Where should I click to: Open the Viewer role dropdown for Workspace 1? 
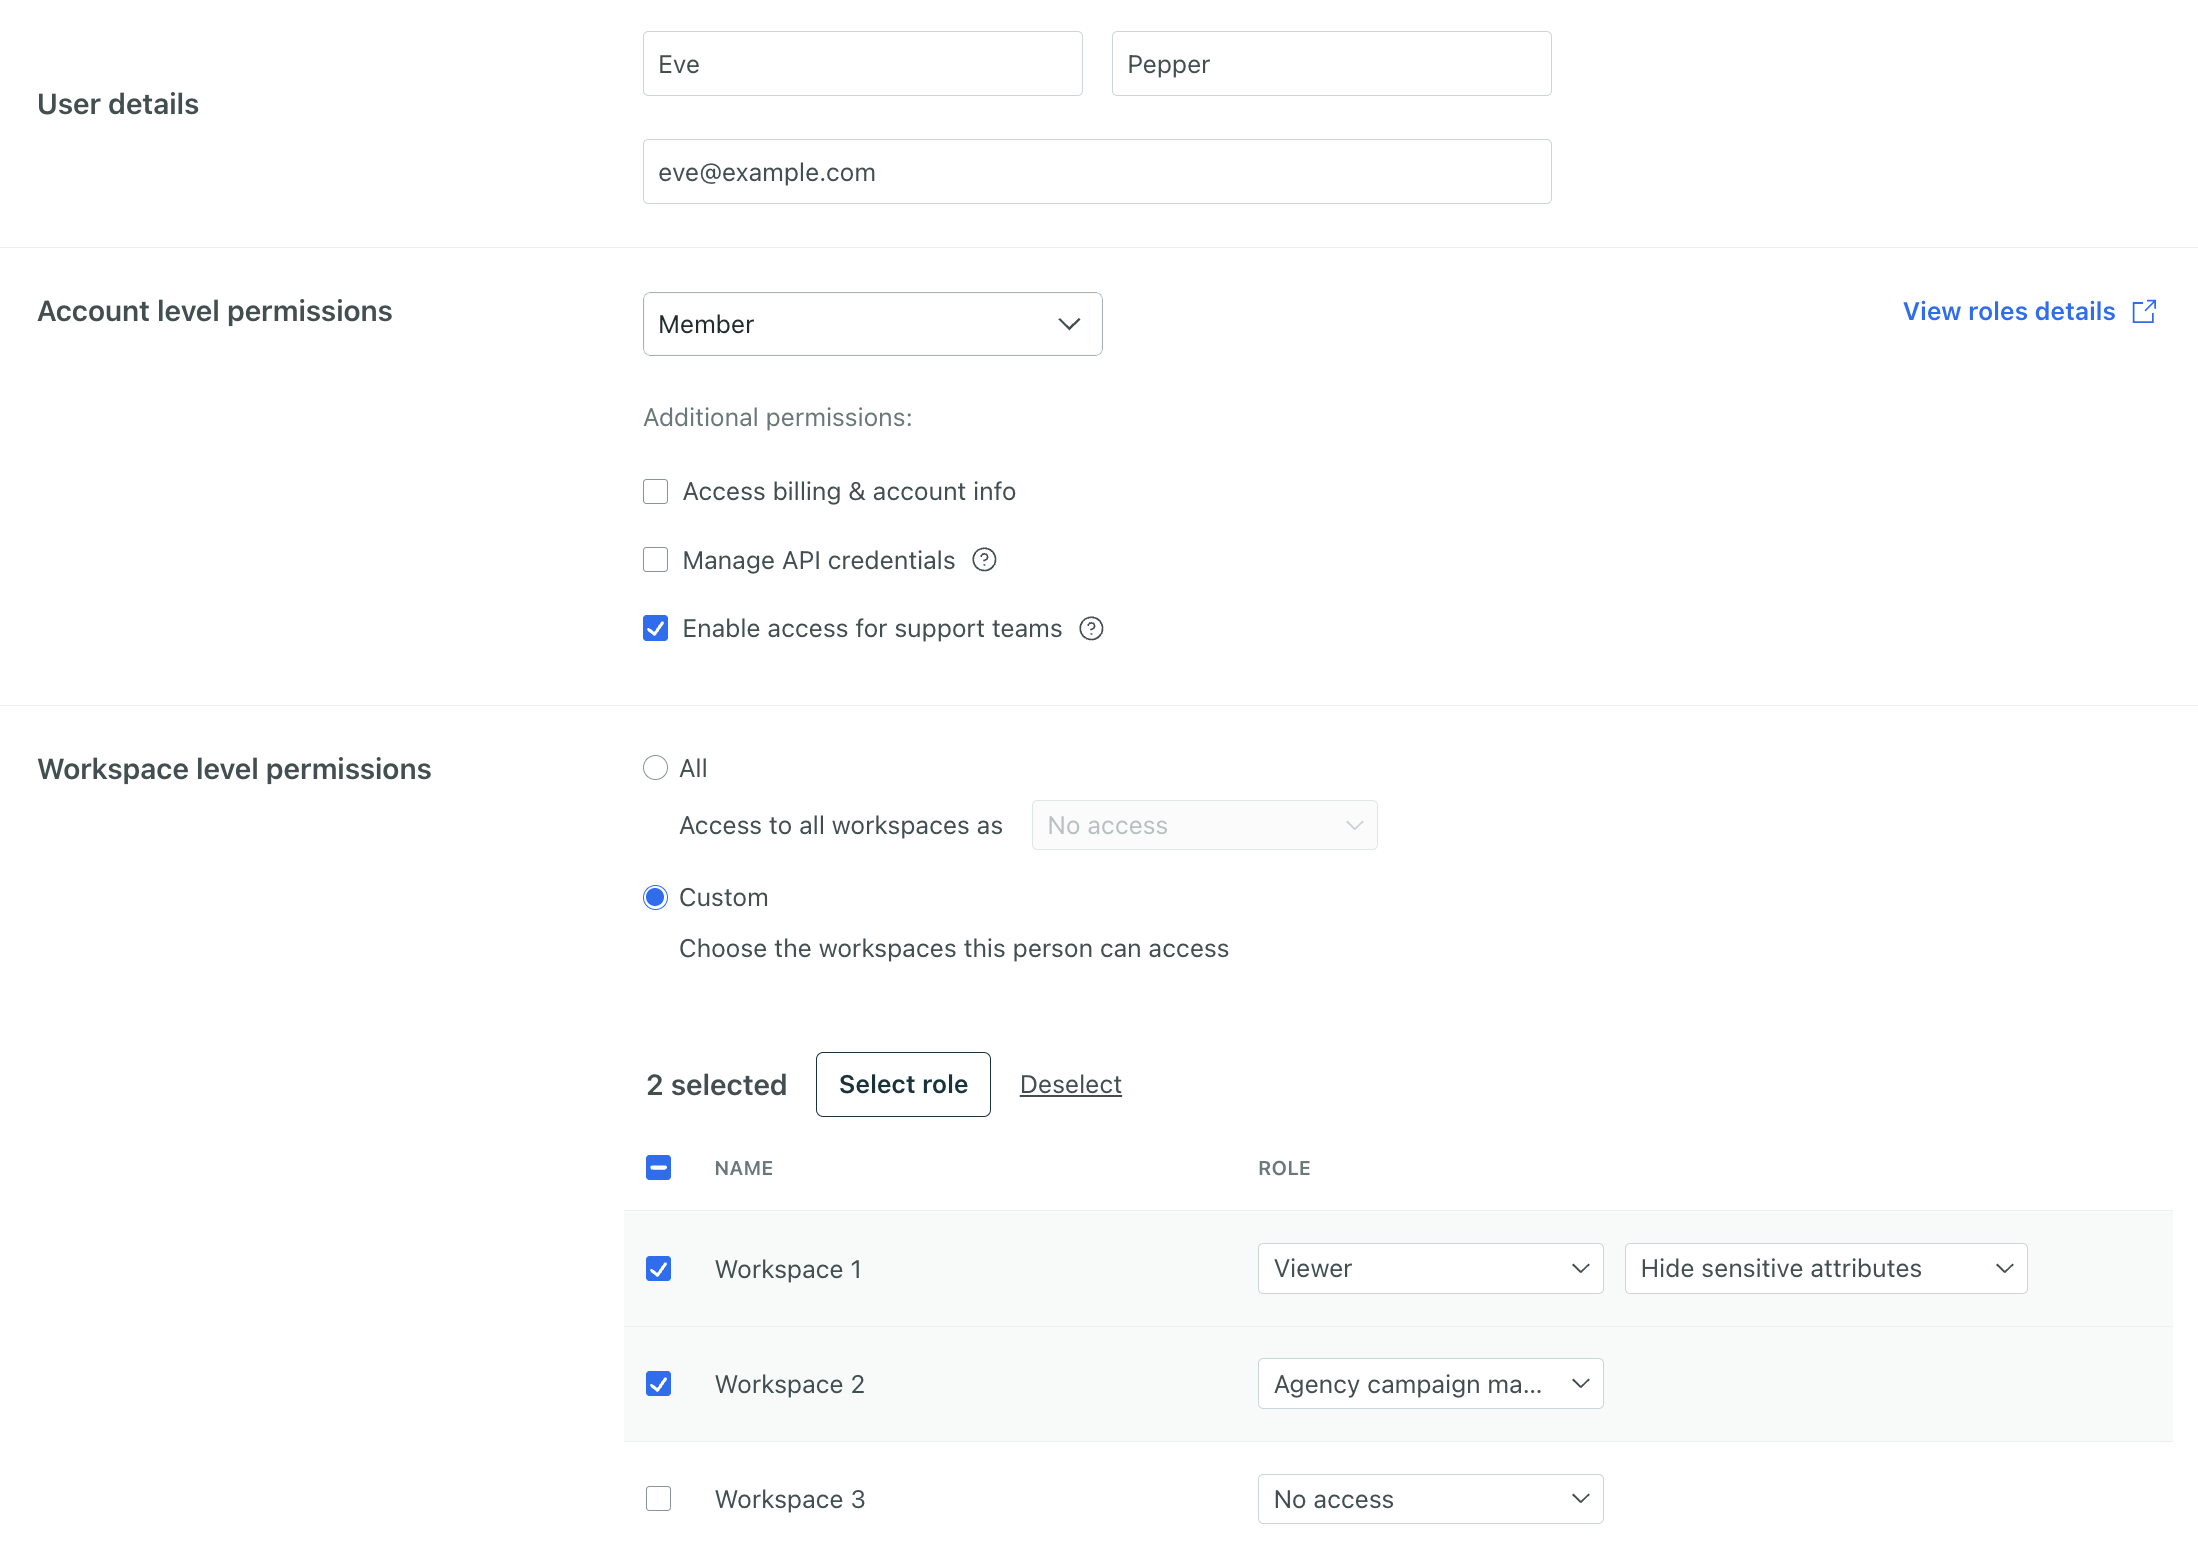1430,1268
